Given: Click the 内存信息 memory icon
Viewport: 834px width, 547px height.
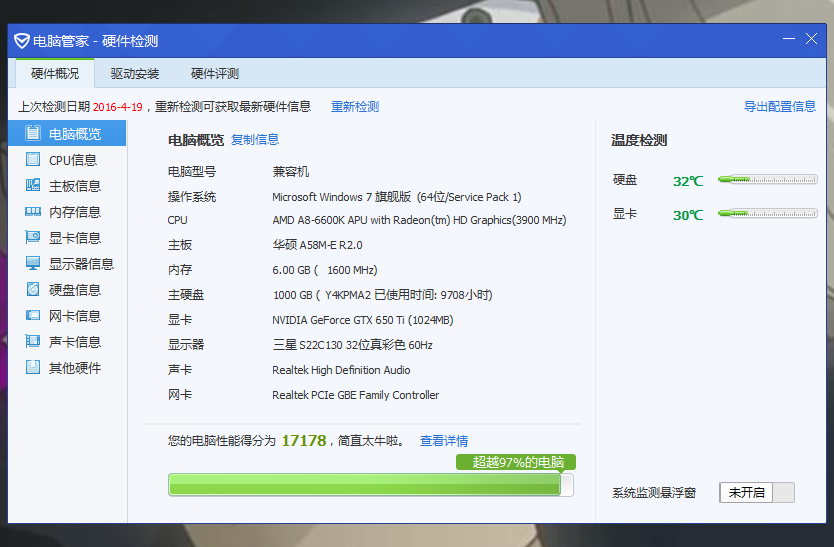Looking at the screenshot, I should 33,212.
